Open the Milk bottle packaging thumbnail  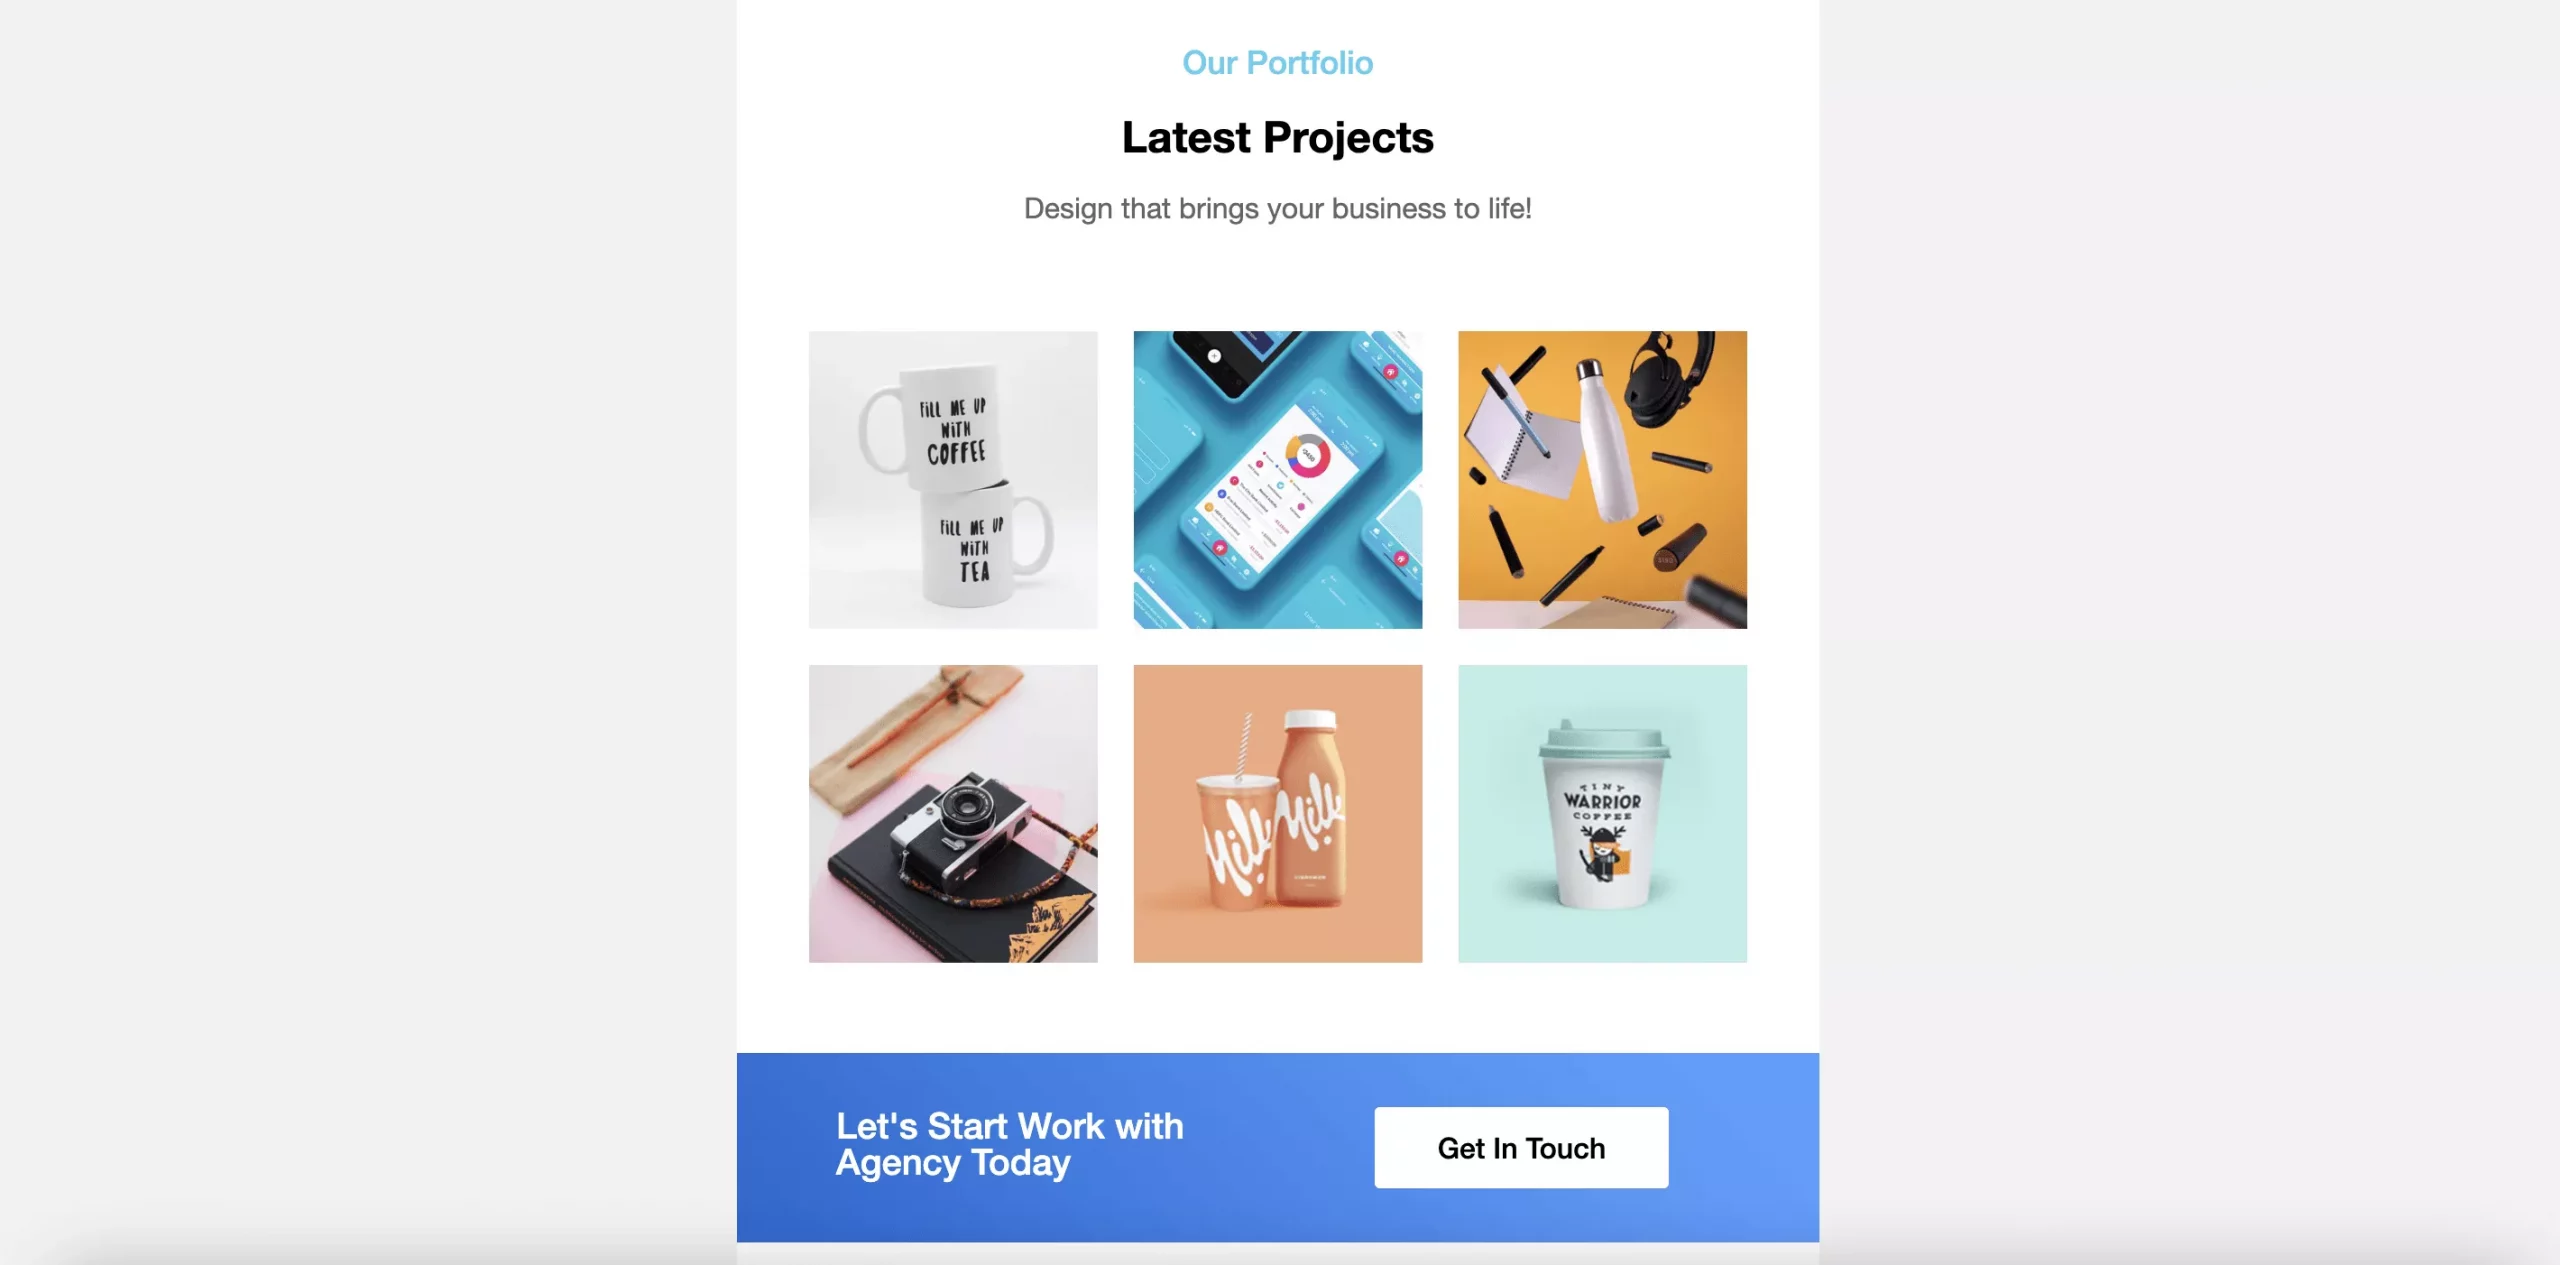coord(1278,814)
